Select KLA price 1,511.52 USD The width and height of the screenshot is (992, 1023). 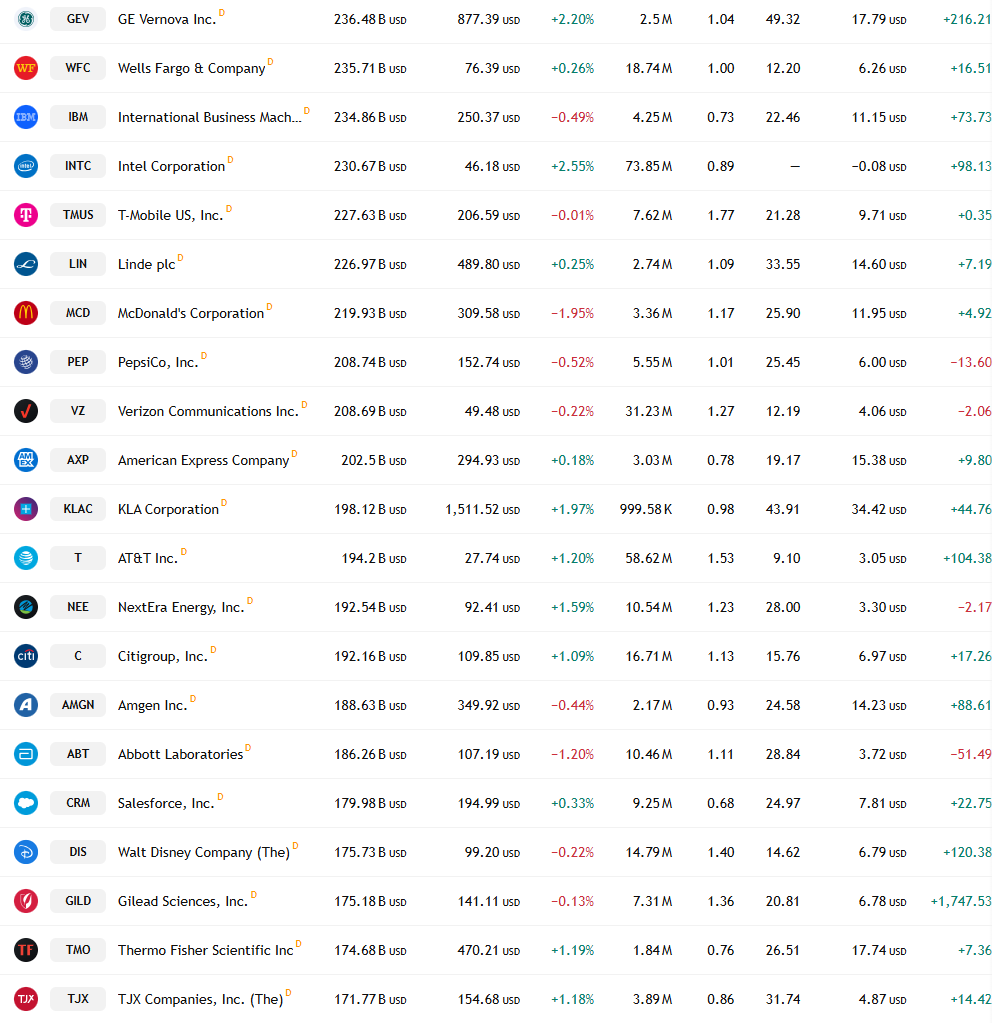point(482,509)
